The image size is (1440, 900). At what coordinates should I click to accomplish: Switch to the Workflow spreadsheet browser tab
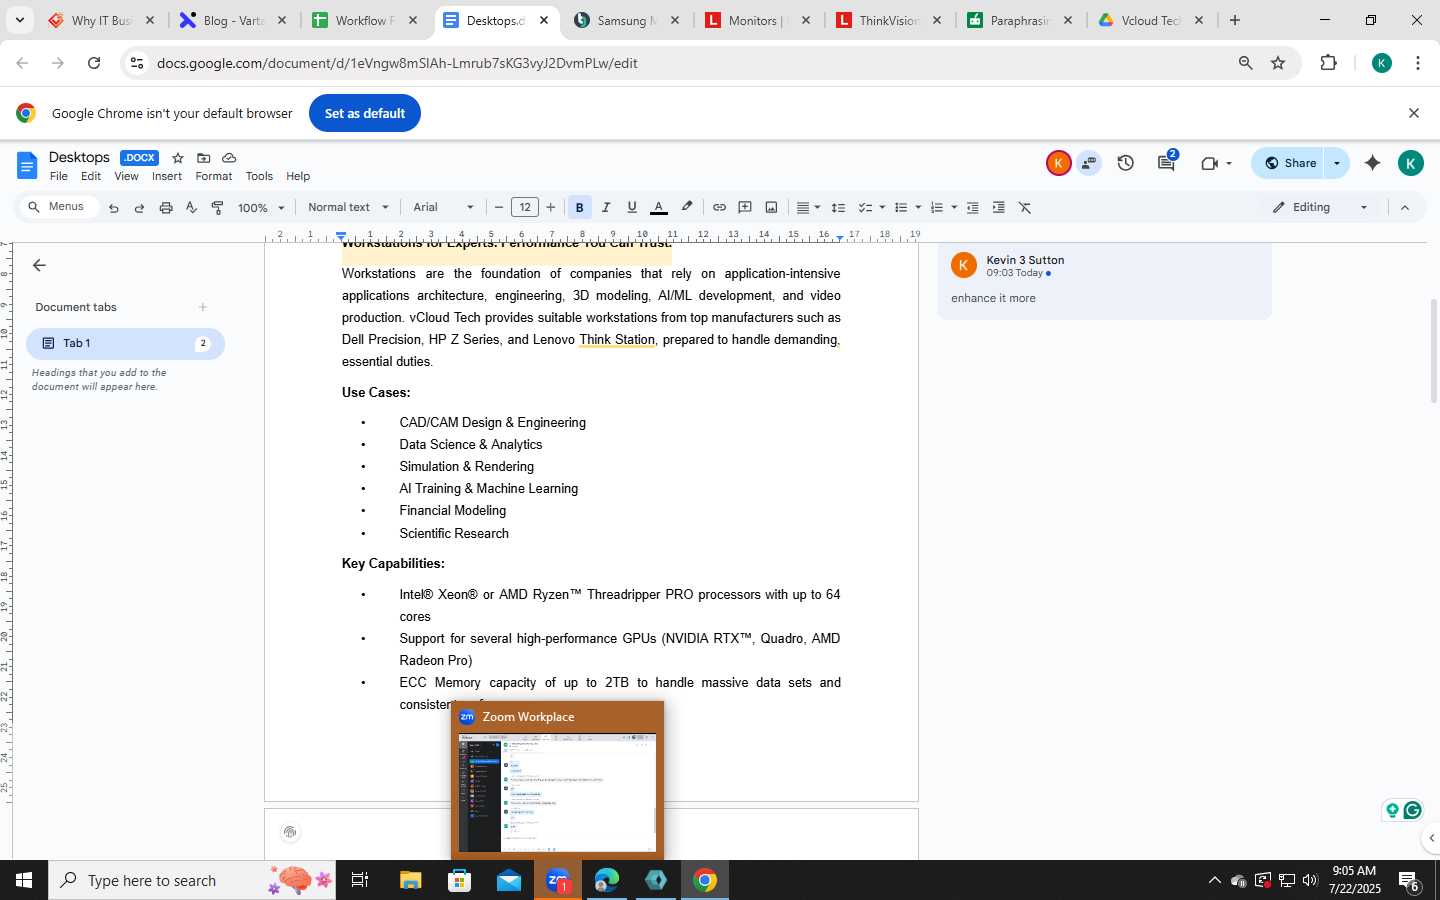tap(364, 20)
